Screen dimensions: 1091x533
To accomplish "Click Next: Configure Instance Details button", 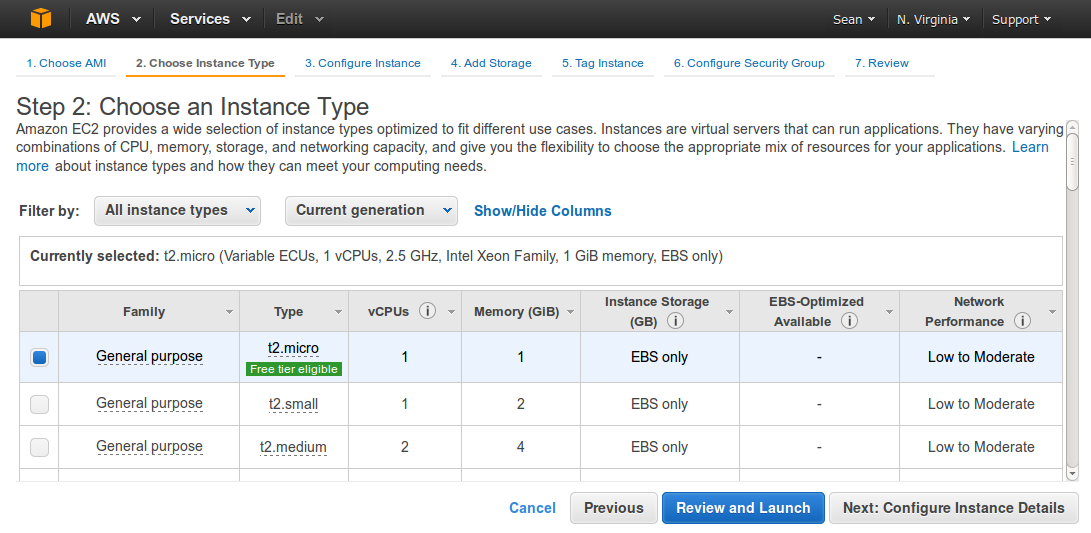I will tap(954, 508).
